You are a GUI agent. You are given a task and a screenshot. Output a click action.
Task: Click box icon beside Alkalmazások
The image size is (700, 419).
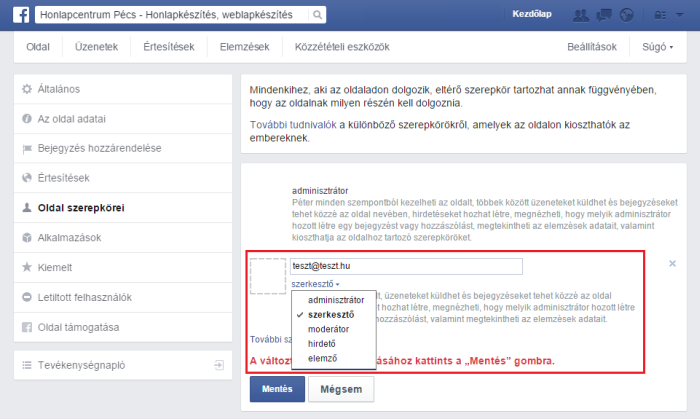27,237
